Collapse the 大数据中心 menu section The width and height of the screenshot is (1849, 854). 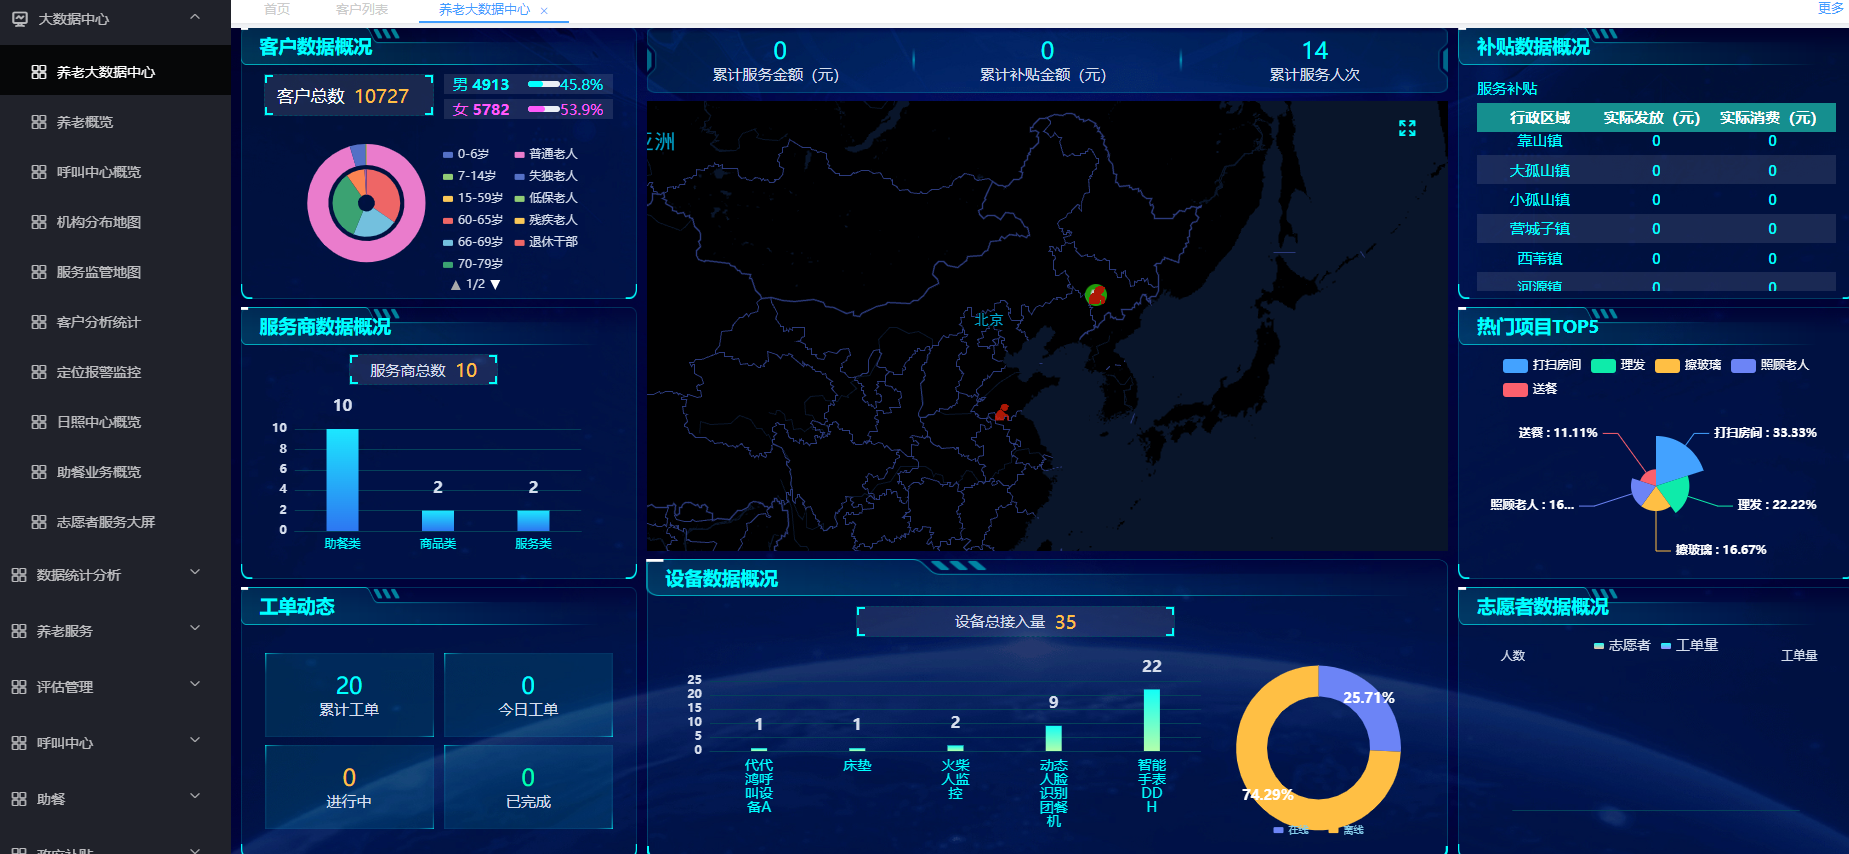click(195, 18)
